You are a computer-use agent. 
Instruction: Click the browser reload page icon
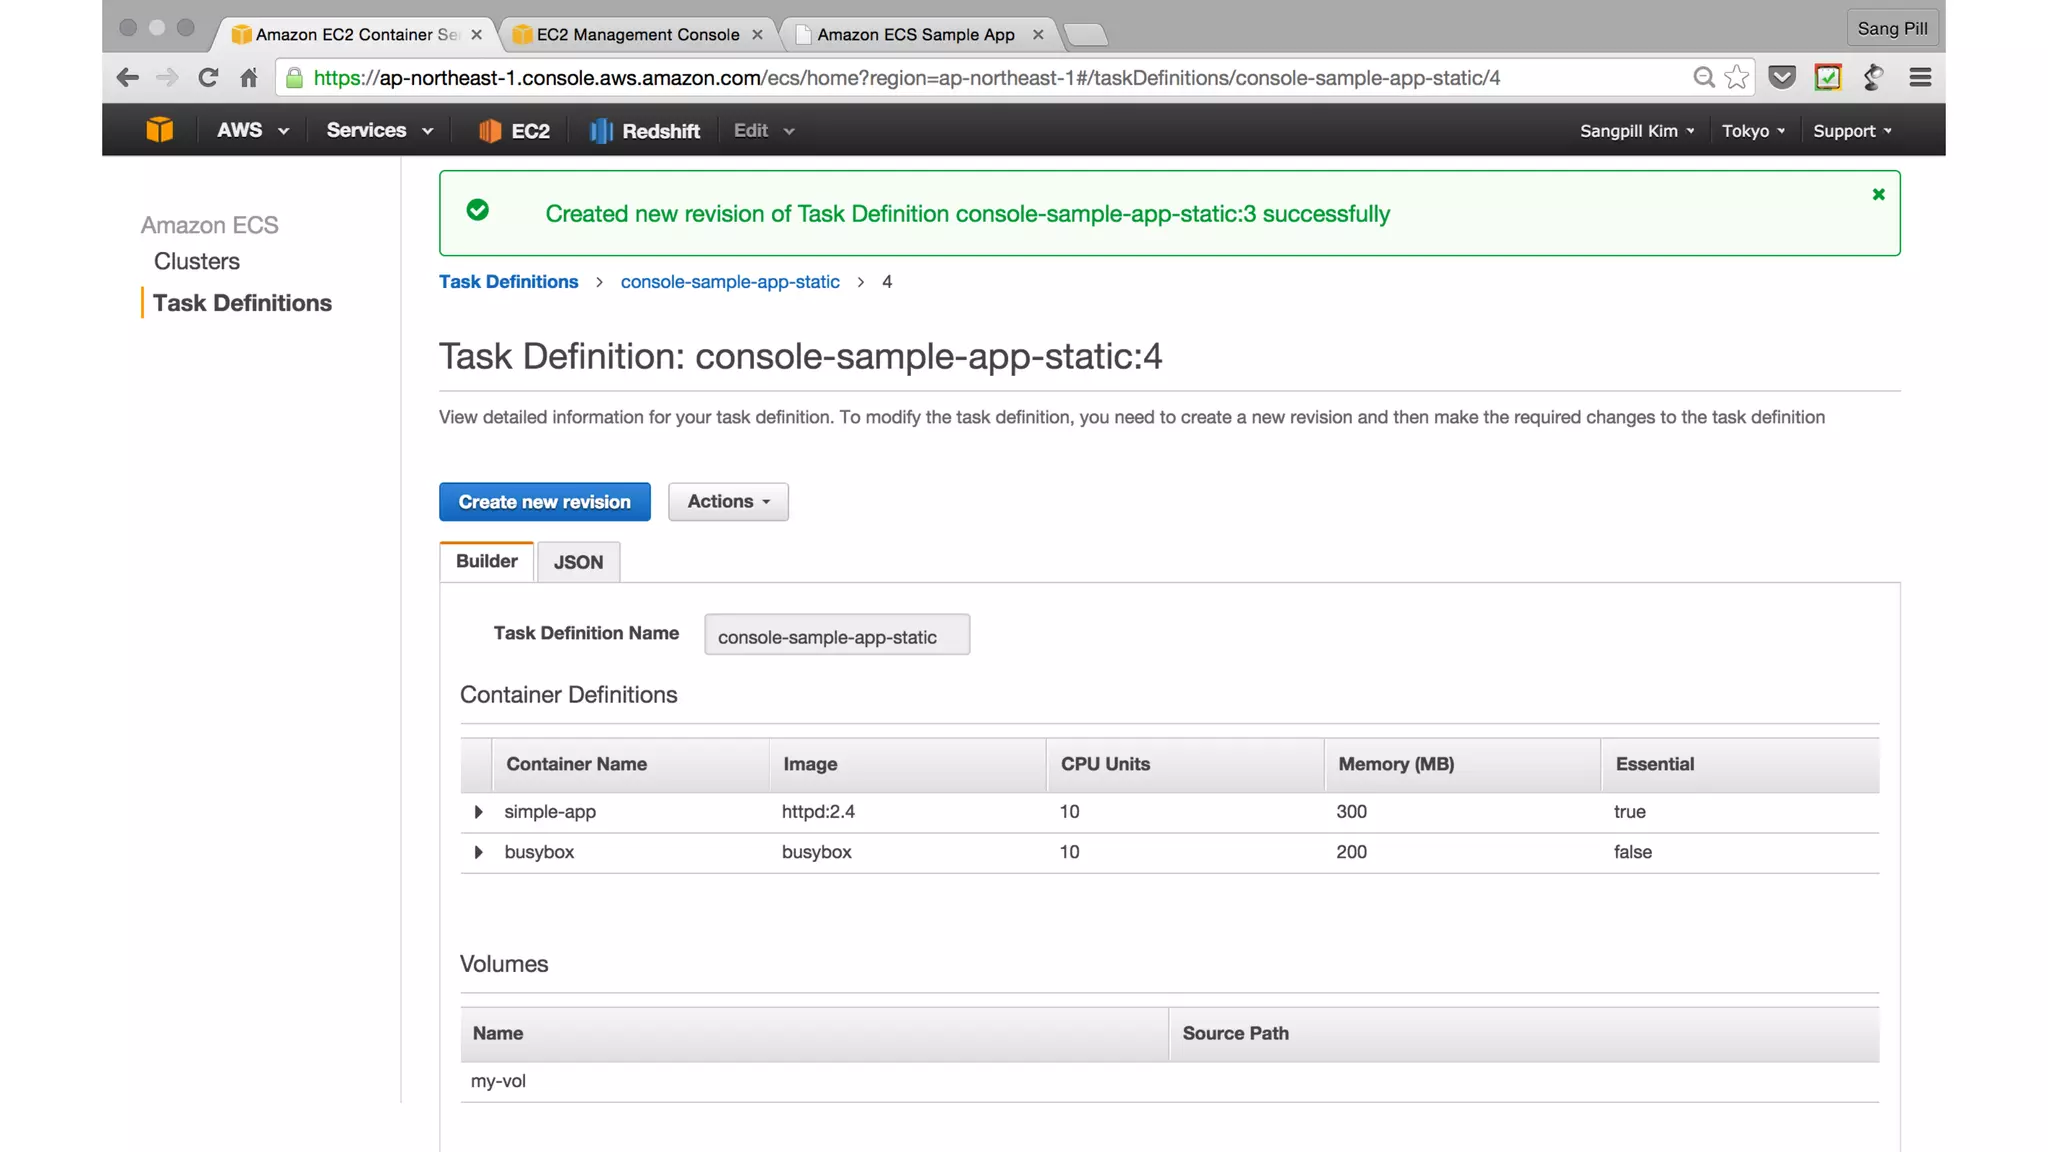click(208, 78)
